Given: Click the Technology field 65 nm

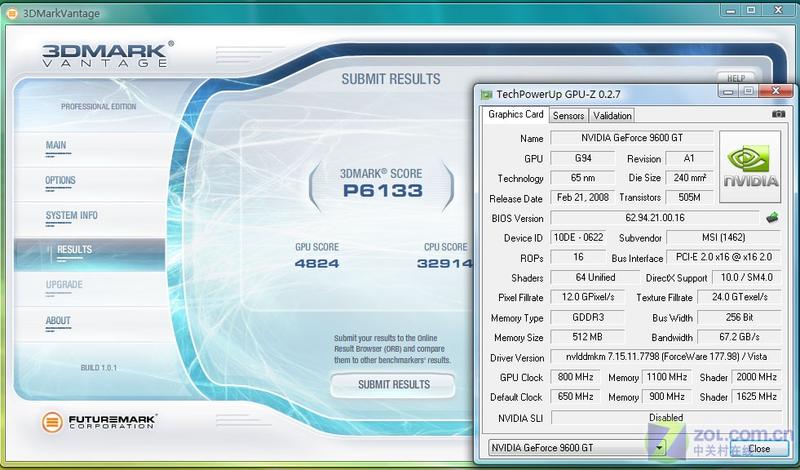Looking at the screenshot, I should click(x=583, y=178).
